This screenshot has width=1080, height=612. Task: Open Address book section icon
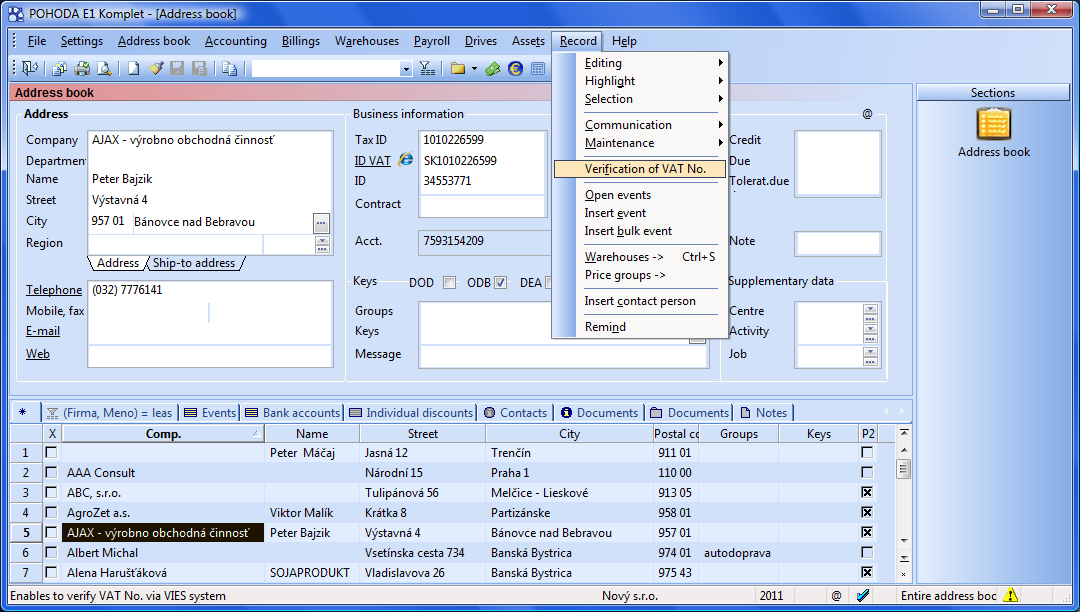[x=993, y=124]
